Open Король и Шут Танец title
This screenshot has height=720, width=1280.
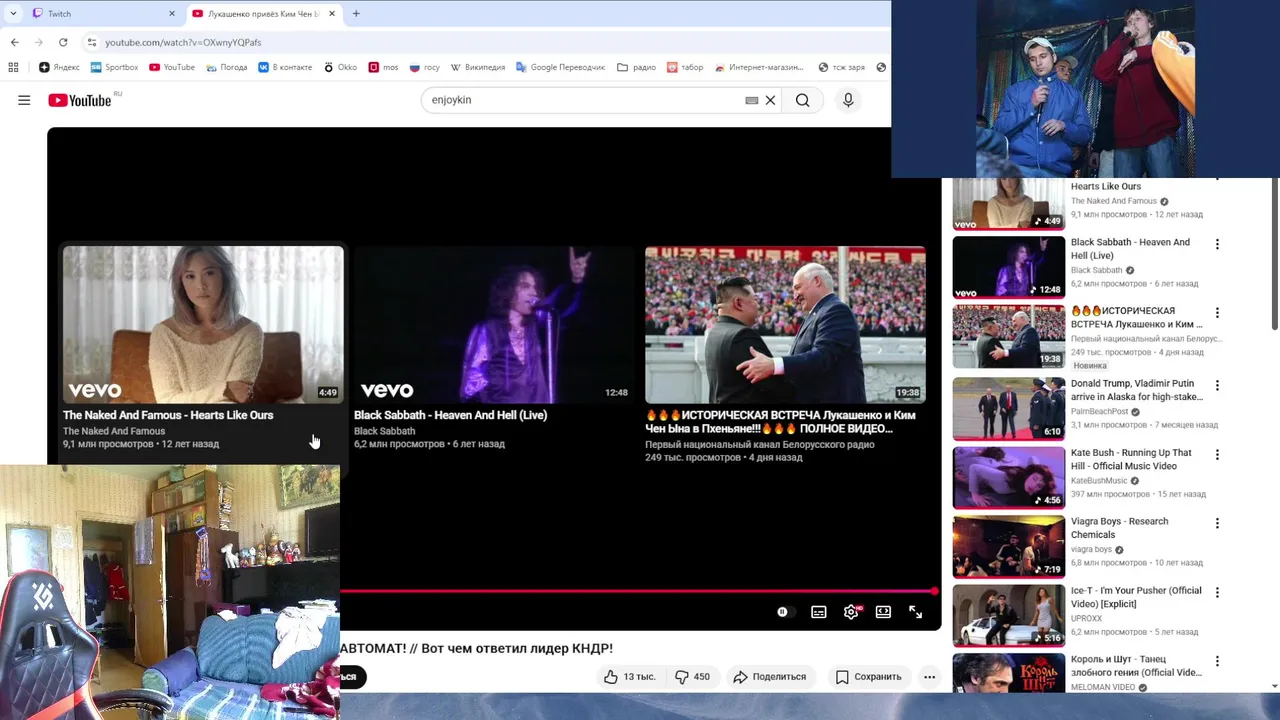(x=1136, y=666)
